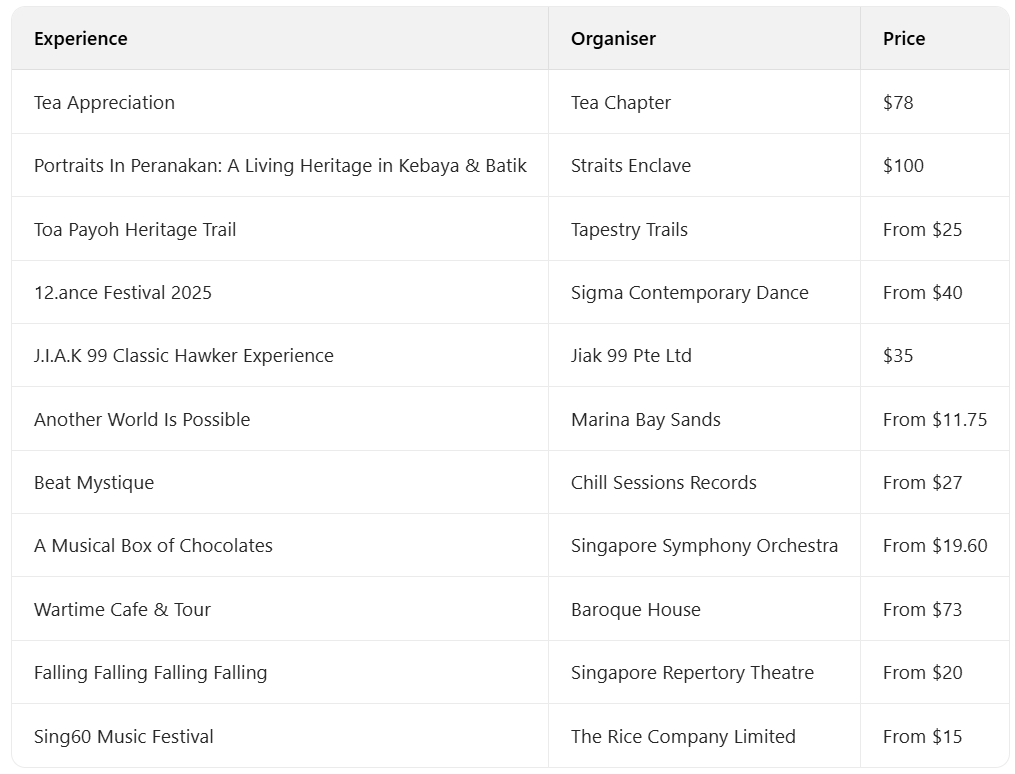The width and height of the screenshot is (1015, 774).
Task: Click the From $11.75 price cell
Action: [935, 420]
